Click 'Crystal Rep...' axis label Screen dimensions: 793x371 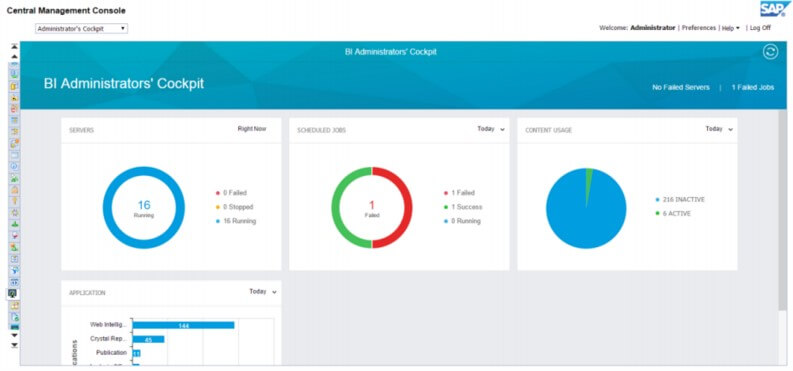point(108,339)
